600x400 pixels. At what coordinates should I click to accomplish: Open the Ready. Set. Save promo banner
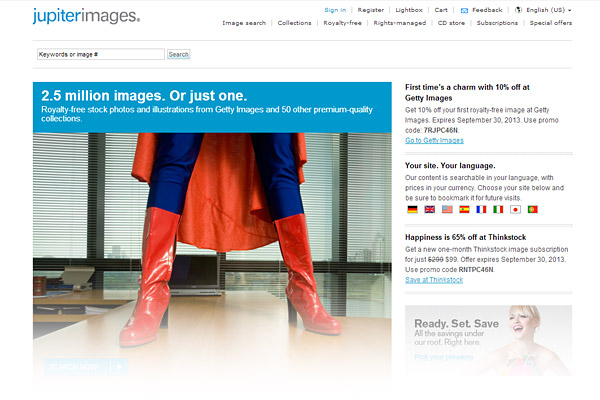pyautogui.click(x=488, y=340)
